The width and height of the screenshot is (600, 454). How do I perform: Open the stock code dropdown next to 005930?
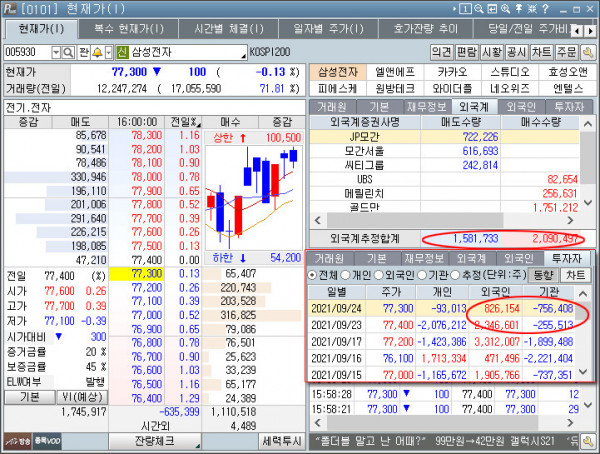(x=56, y=52)
